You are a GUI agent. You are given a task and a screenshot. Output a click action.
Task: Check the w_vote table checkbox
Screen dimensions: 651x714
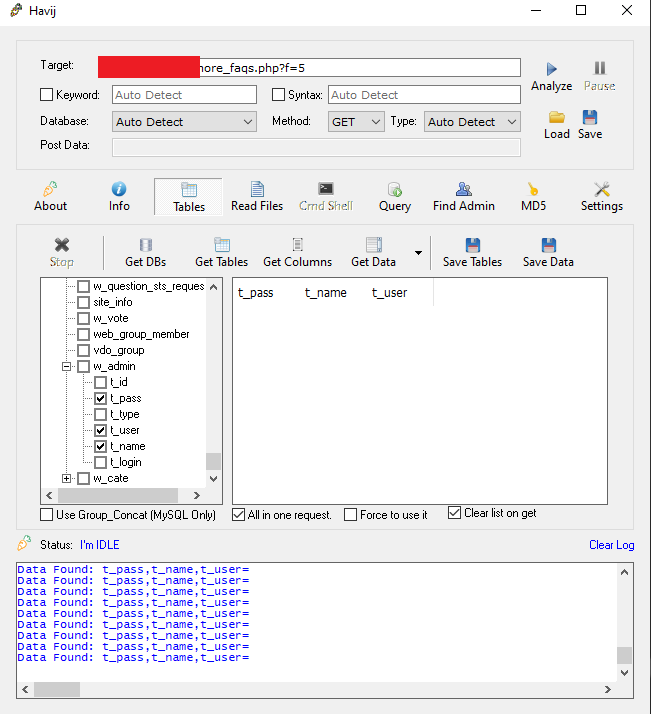tap(83, 318)
